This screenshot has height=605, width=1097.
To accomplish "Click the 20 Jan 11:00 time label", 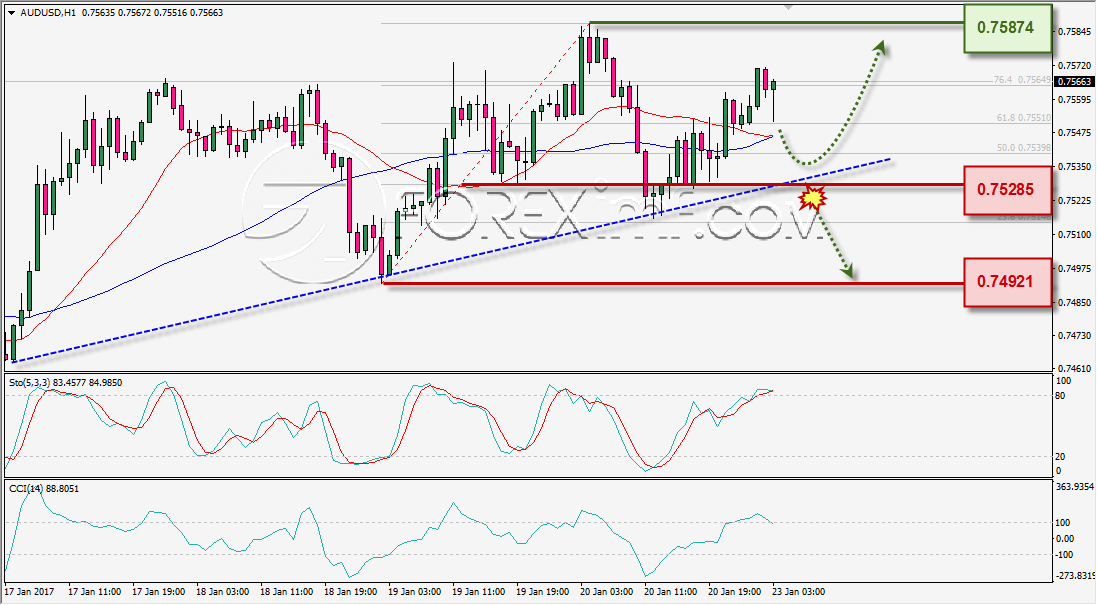I will click(x=672, y=592).
